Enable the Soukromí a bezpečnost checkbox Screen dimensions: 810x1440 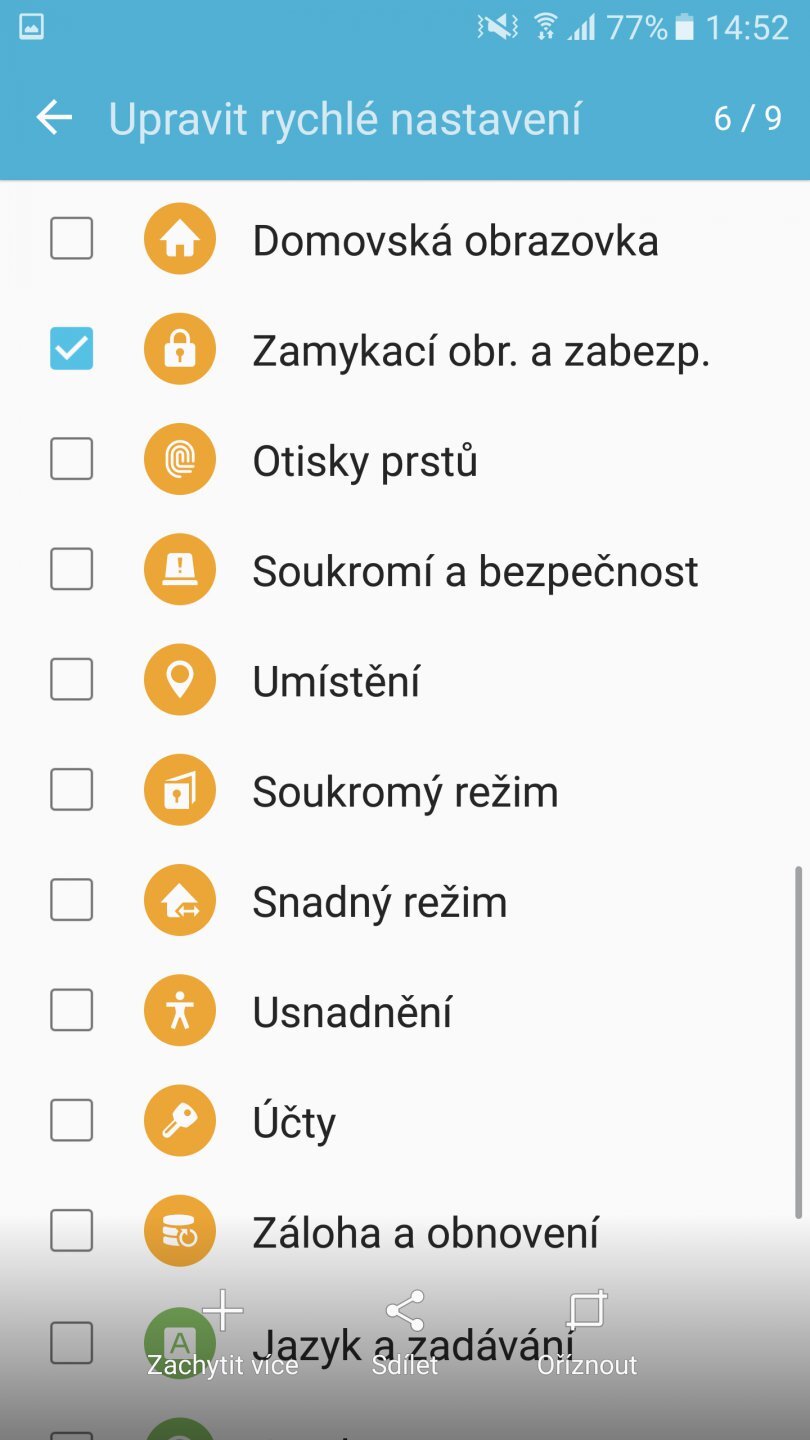click(72, 570)
